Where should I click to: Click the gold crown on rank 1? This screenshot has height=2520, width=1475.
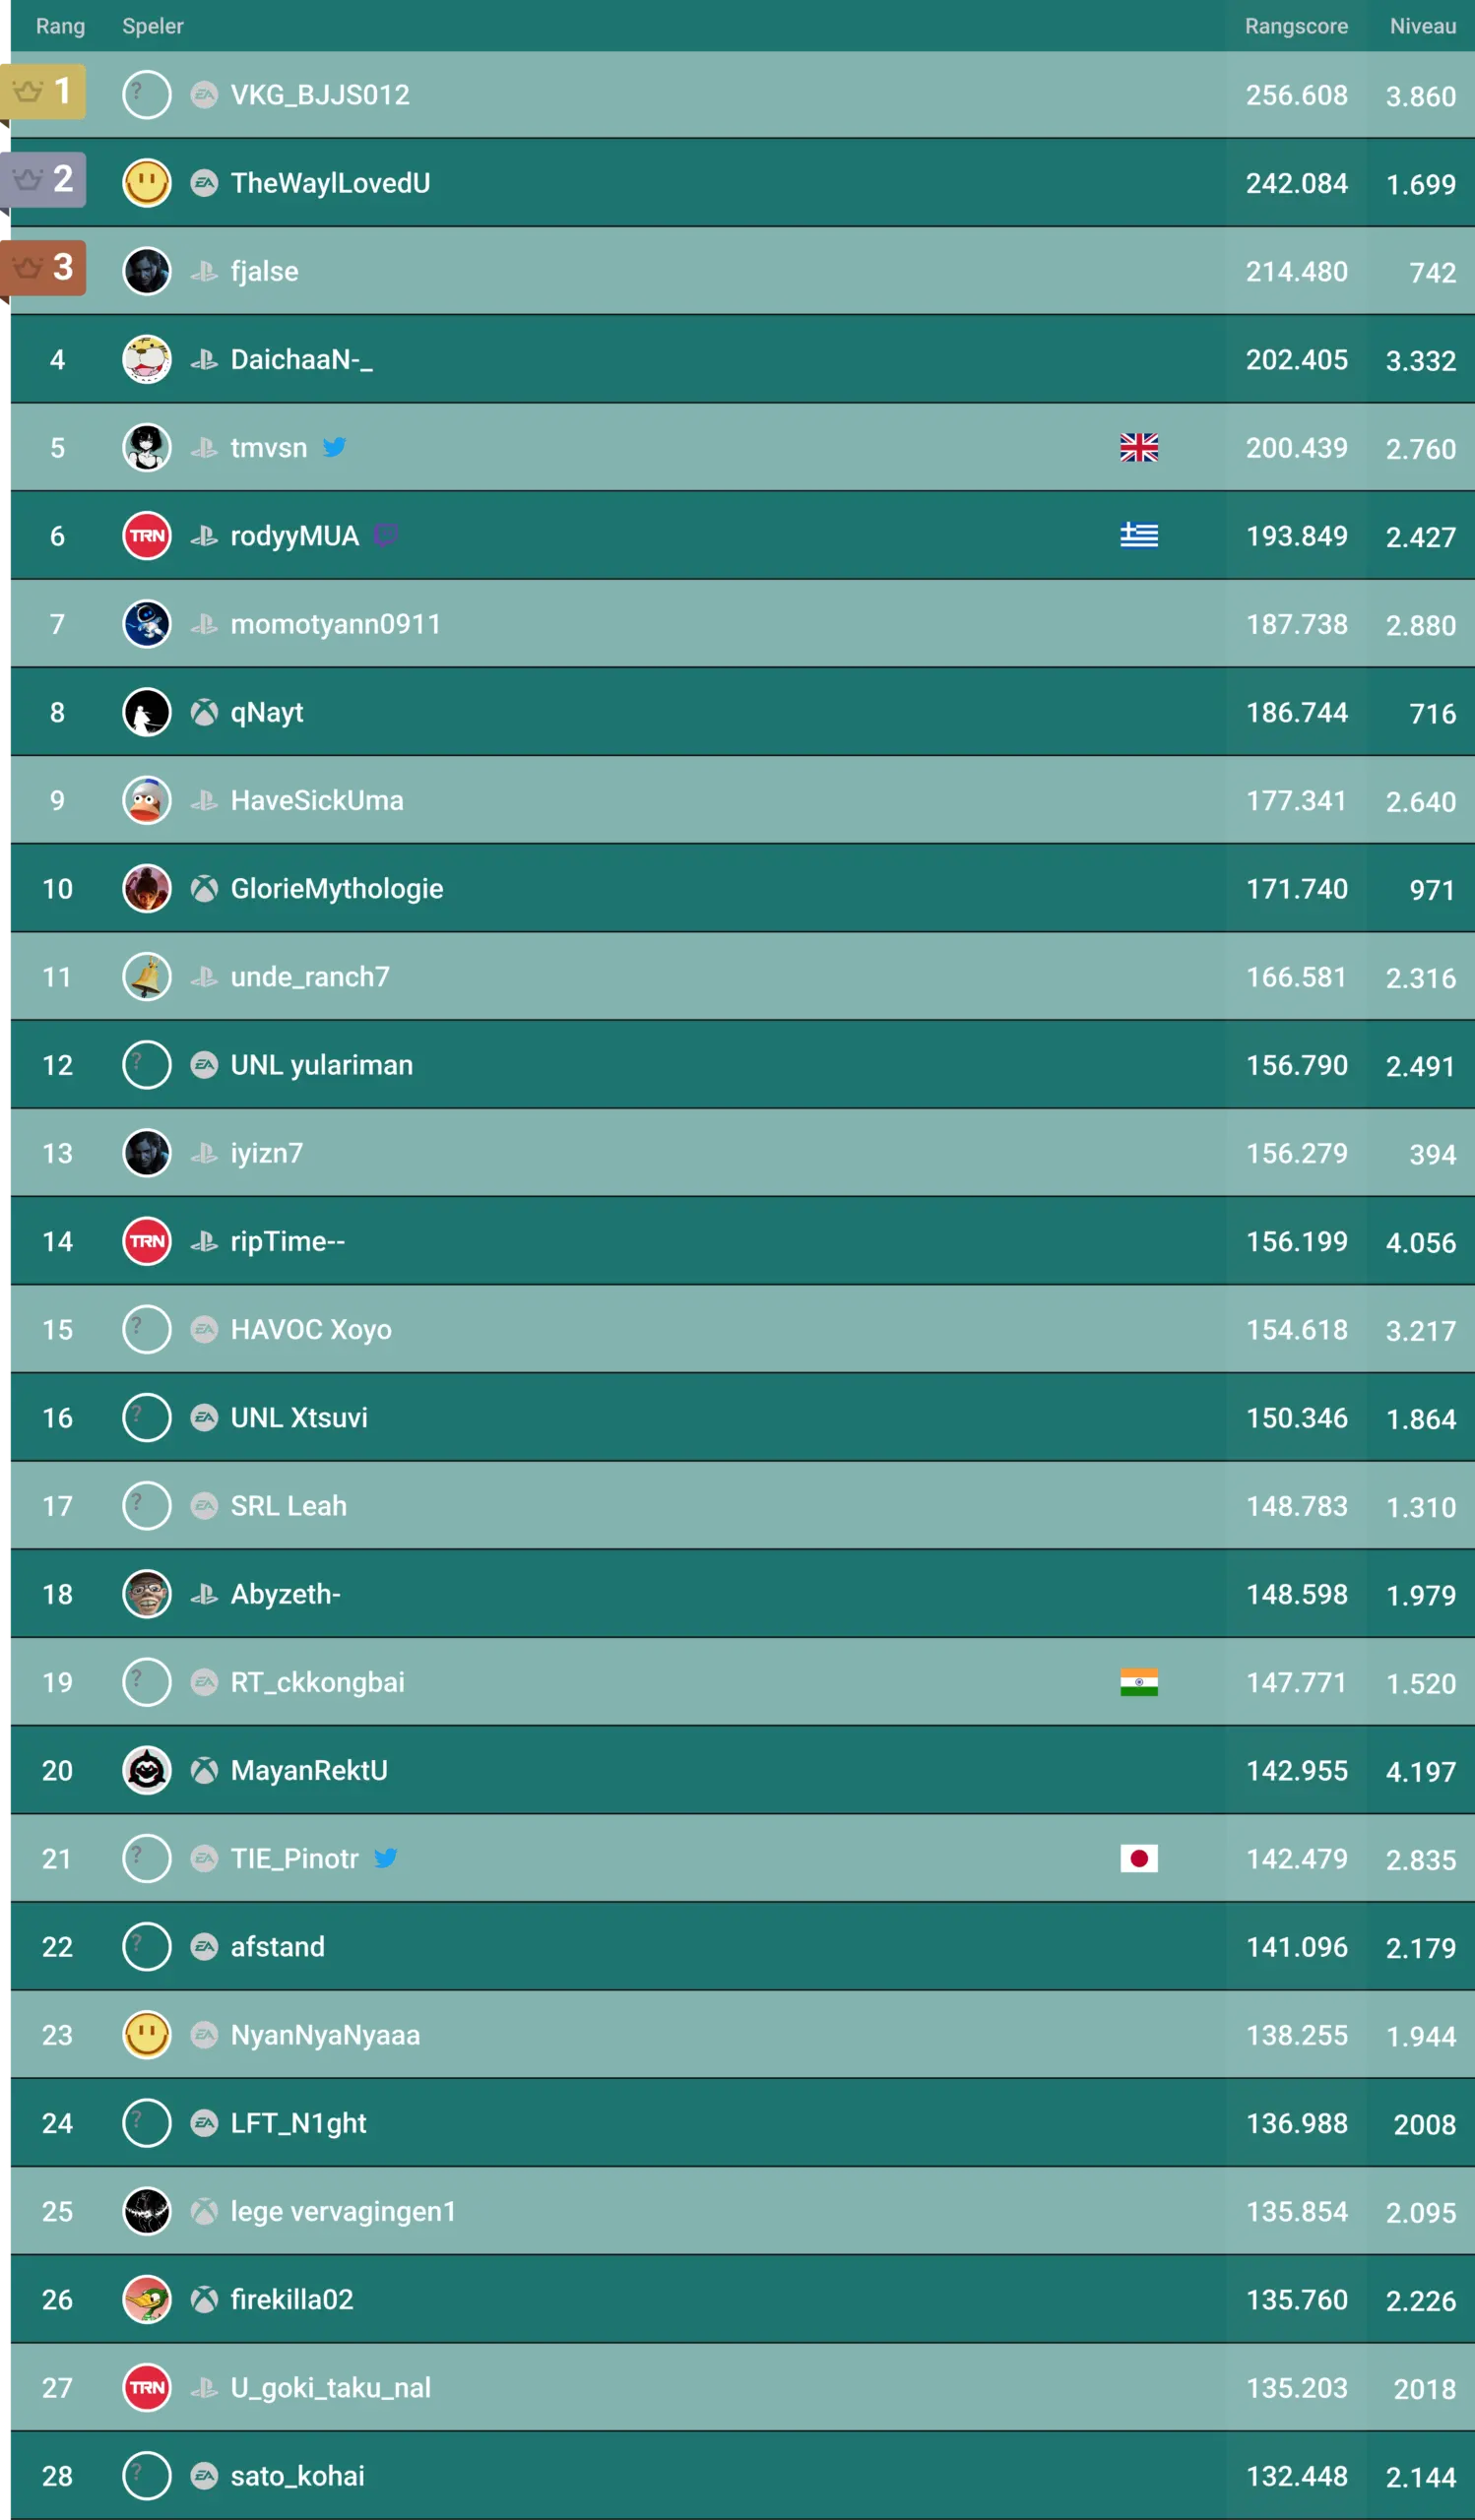point(29,90)
